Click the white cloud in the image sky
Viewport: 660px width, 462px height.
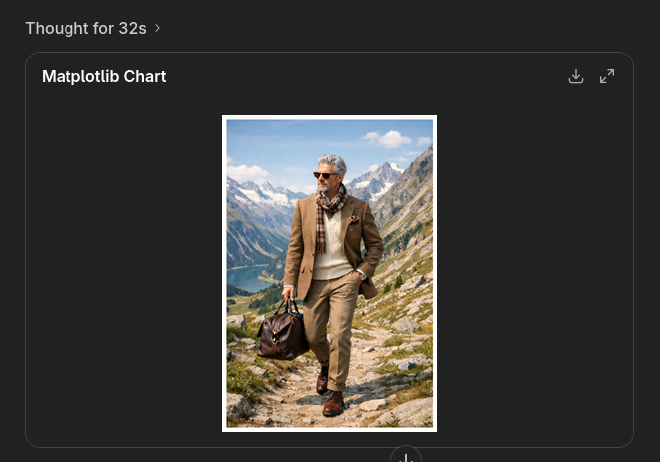coord(387,138)
